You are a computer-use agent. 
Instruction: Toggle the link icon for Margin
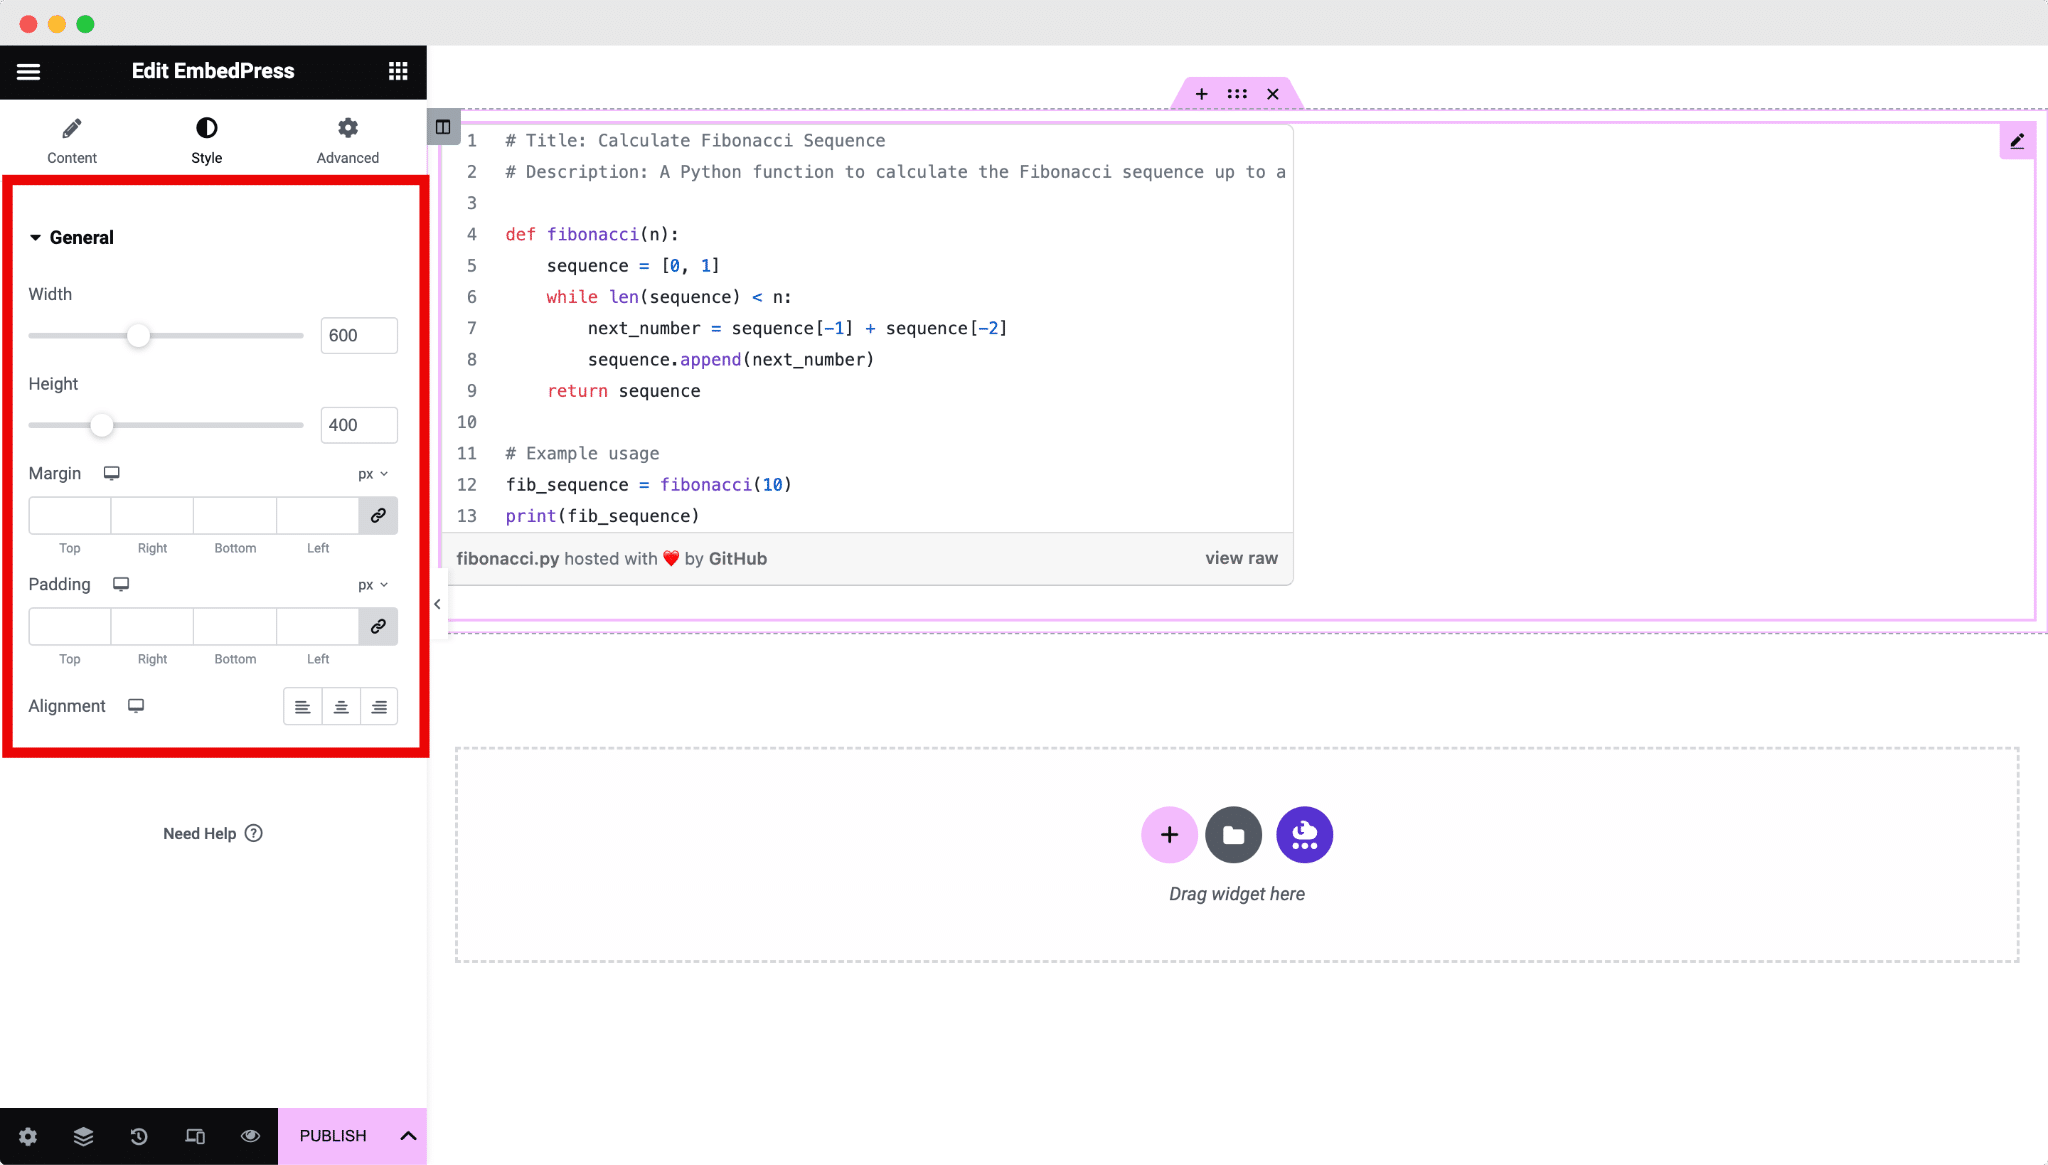tap(377, 515)
